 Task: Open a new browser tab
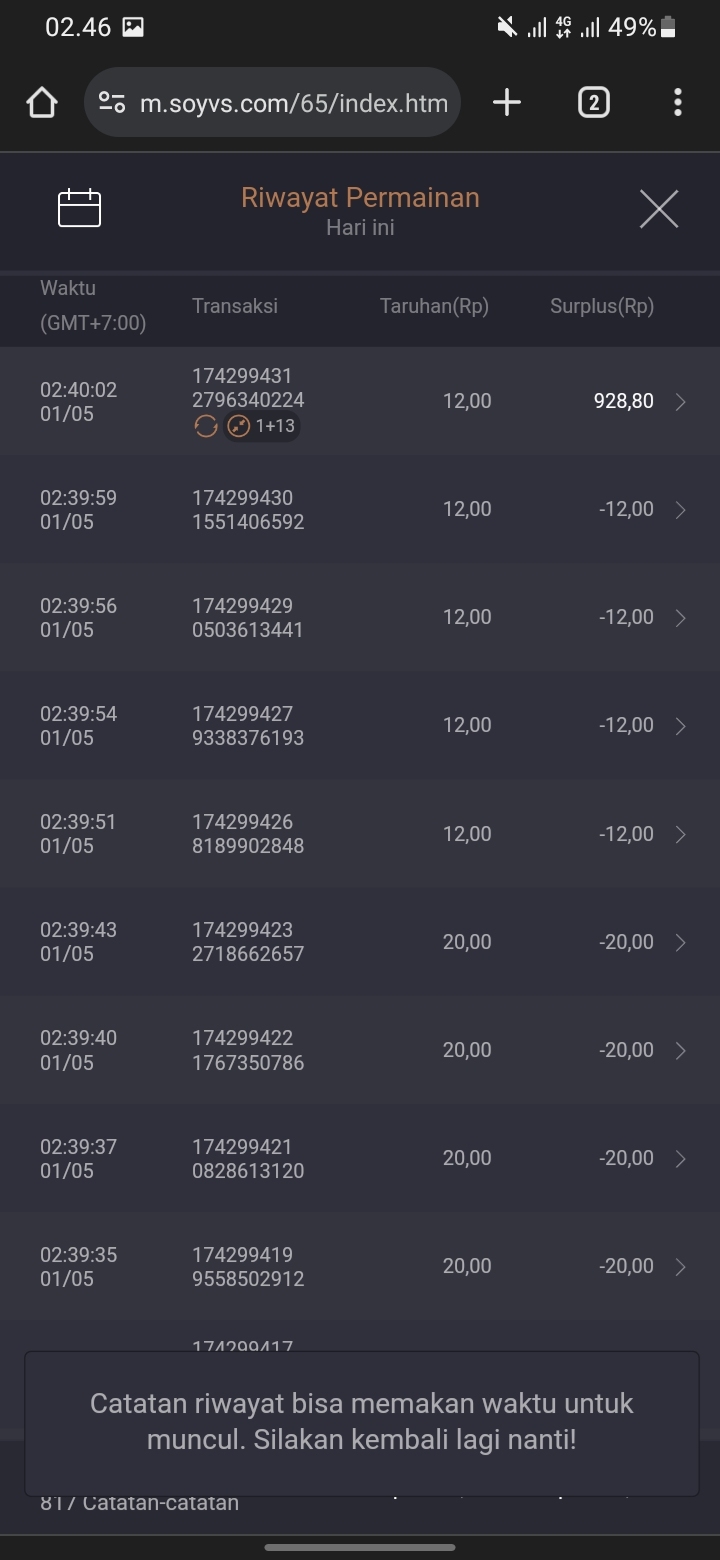pos(507,102)
